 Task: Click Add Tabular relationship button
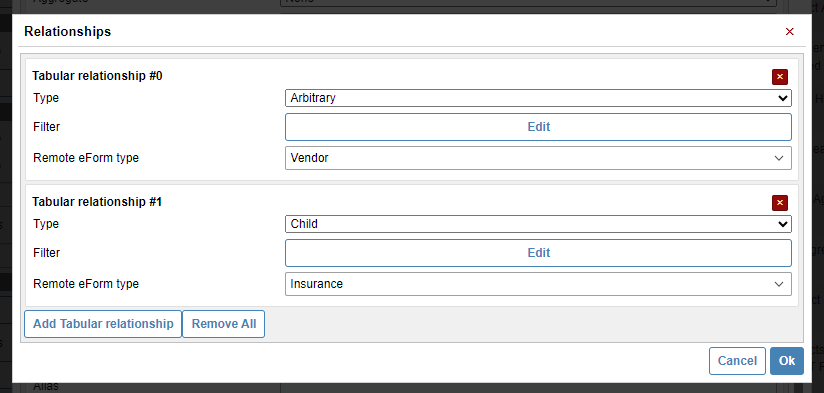(103, 324)
